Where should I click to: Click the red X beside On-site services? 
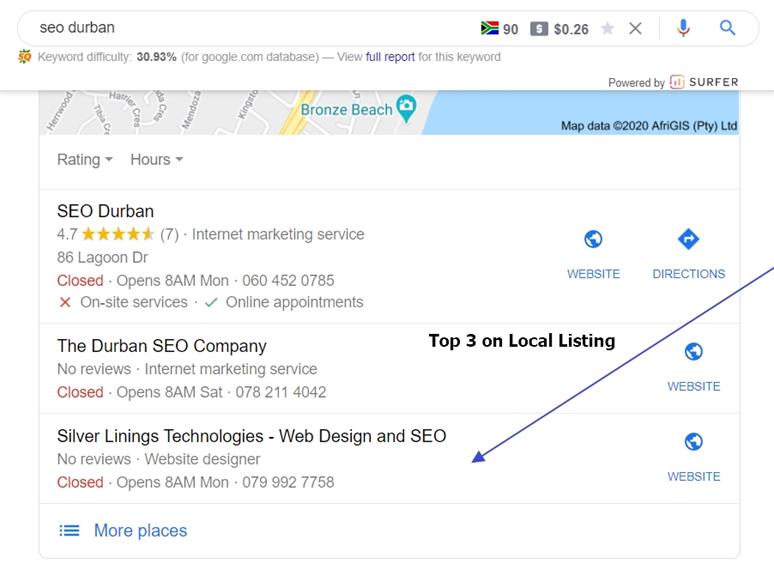click(x=65, y=302)
